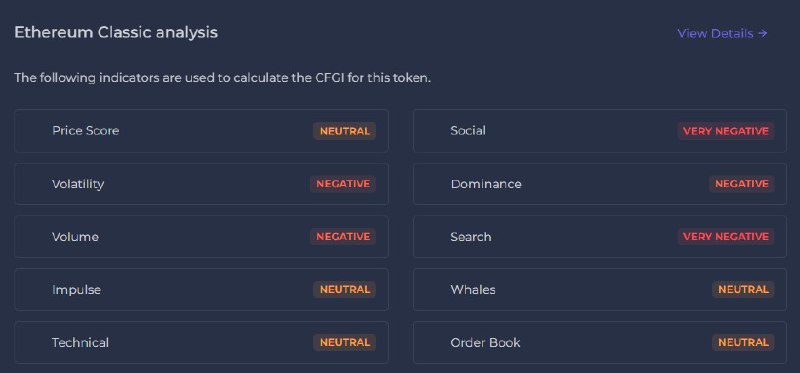The height and width of the screenshot is (373, 800).
Task: Open the View Details link
Action: point(722,34)
